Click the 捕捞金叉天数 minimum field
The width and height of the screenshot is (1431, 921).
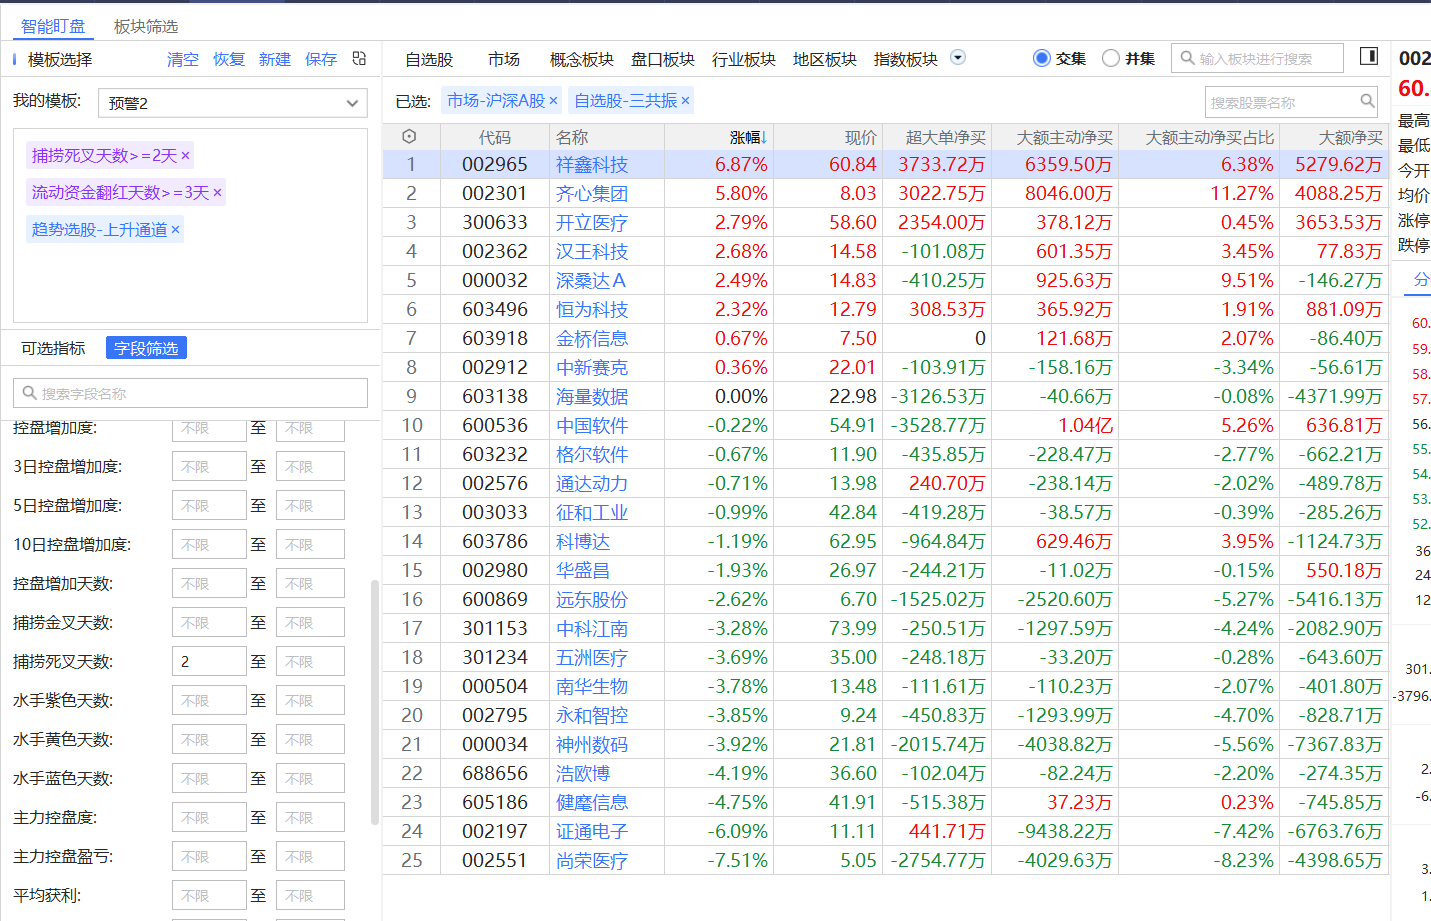[x=209, y=622]
